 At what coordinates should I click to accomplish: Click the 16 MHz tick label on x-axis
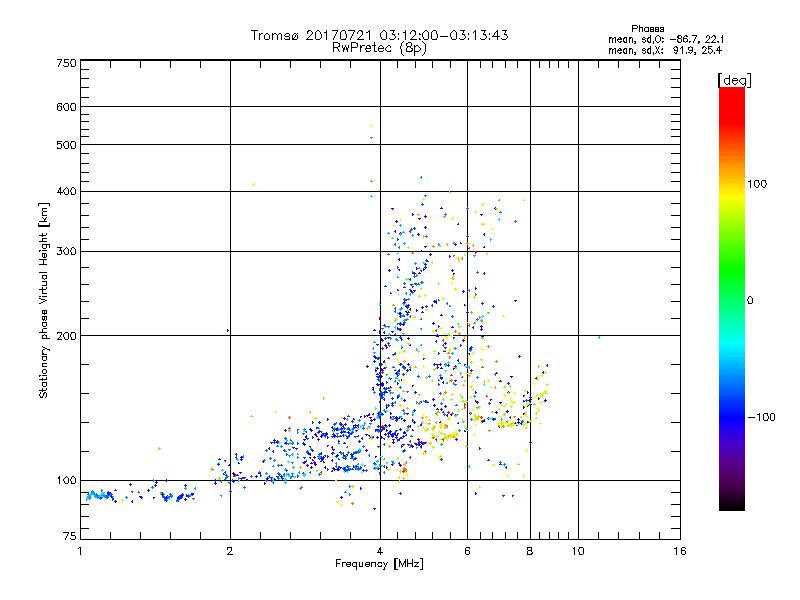[680, 551]
